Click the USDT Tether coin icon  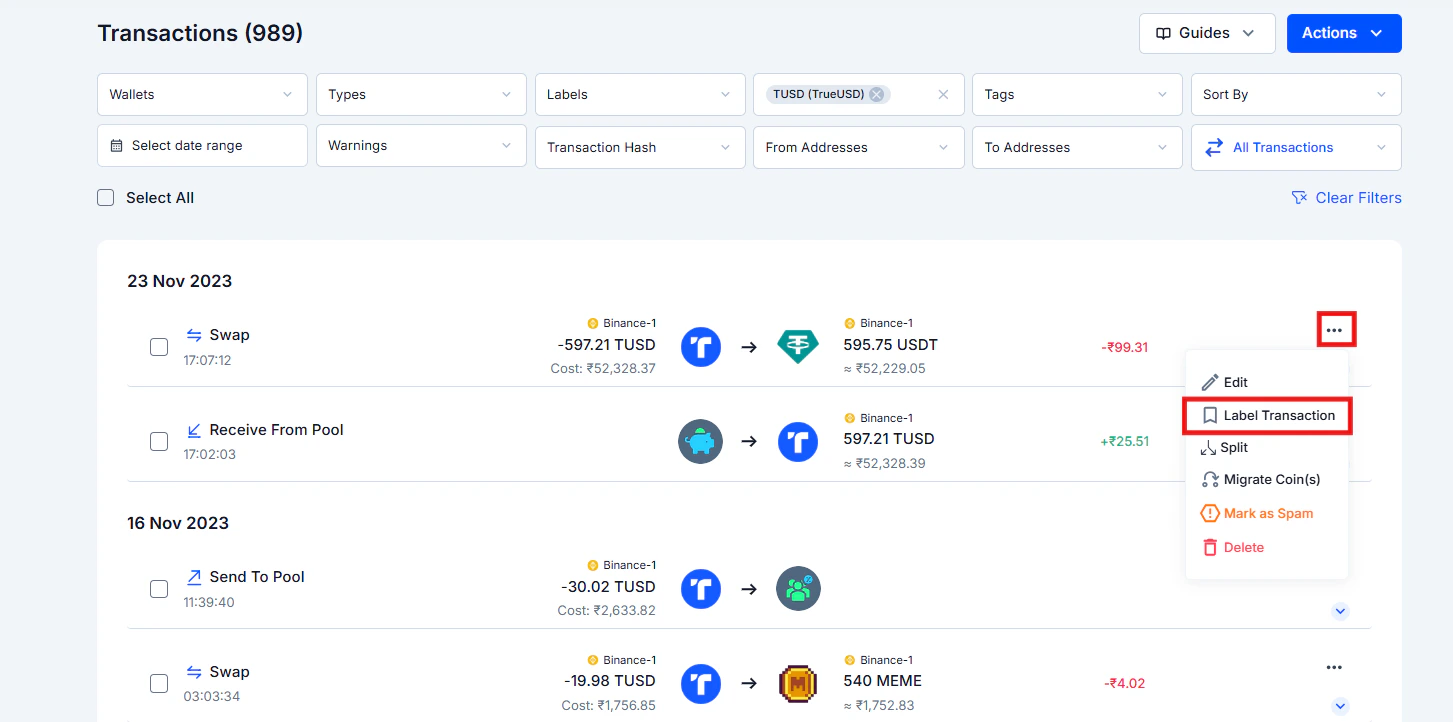(797, 347)
